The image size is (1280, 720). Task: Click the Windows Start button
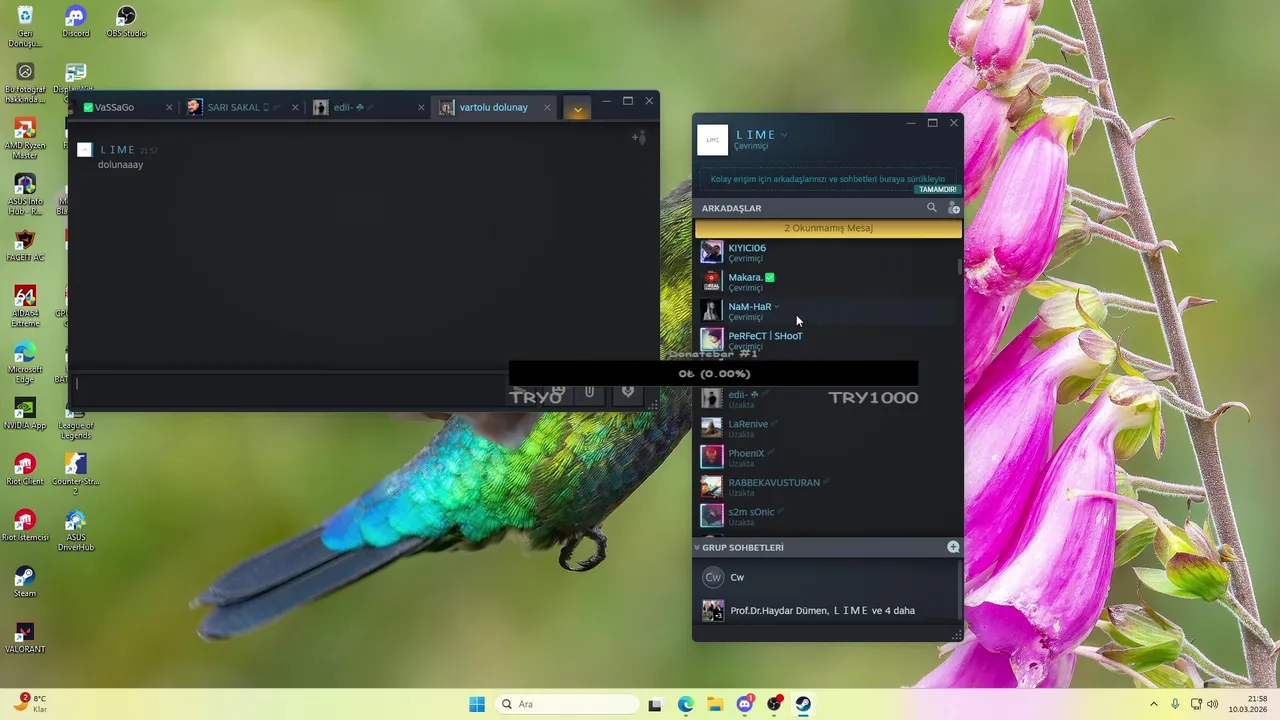[x=477, y=704]
